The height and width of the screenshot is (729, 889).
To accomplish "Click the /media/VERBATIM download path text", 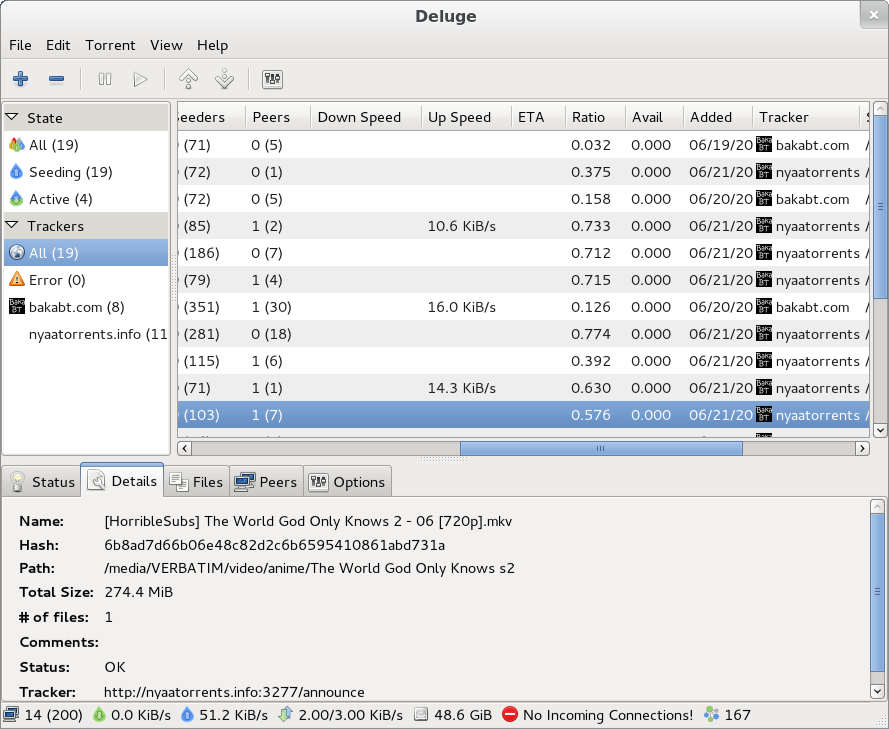I will [x=310, y=568].
